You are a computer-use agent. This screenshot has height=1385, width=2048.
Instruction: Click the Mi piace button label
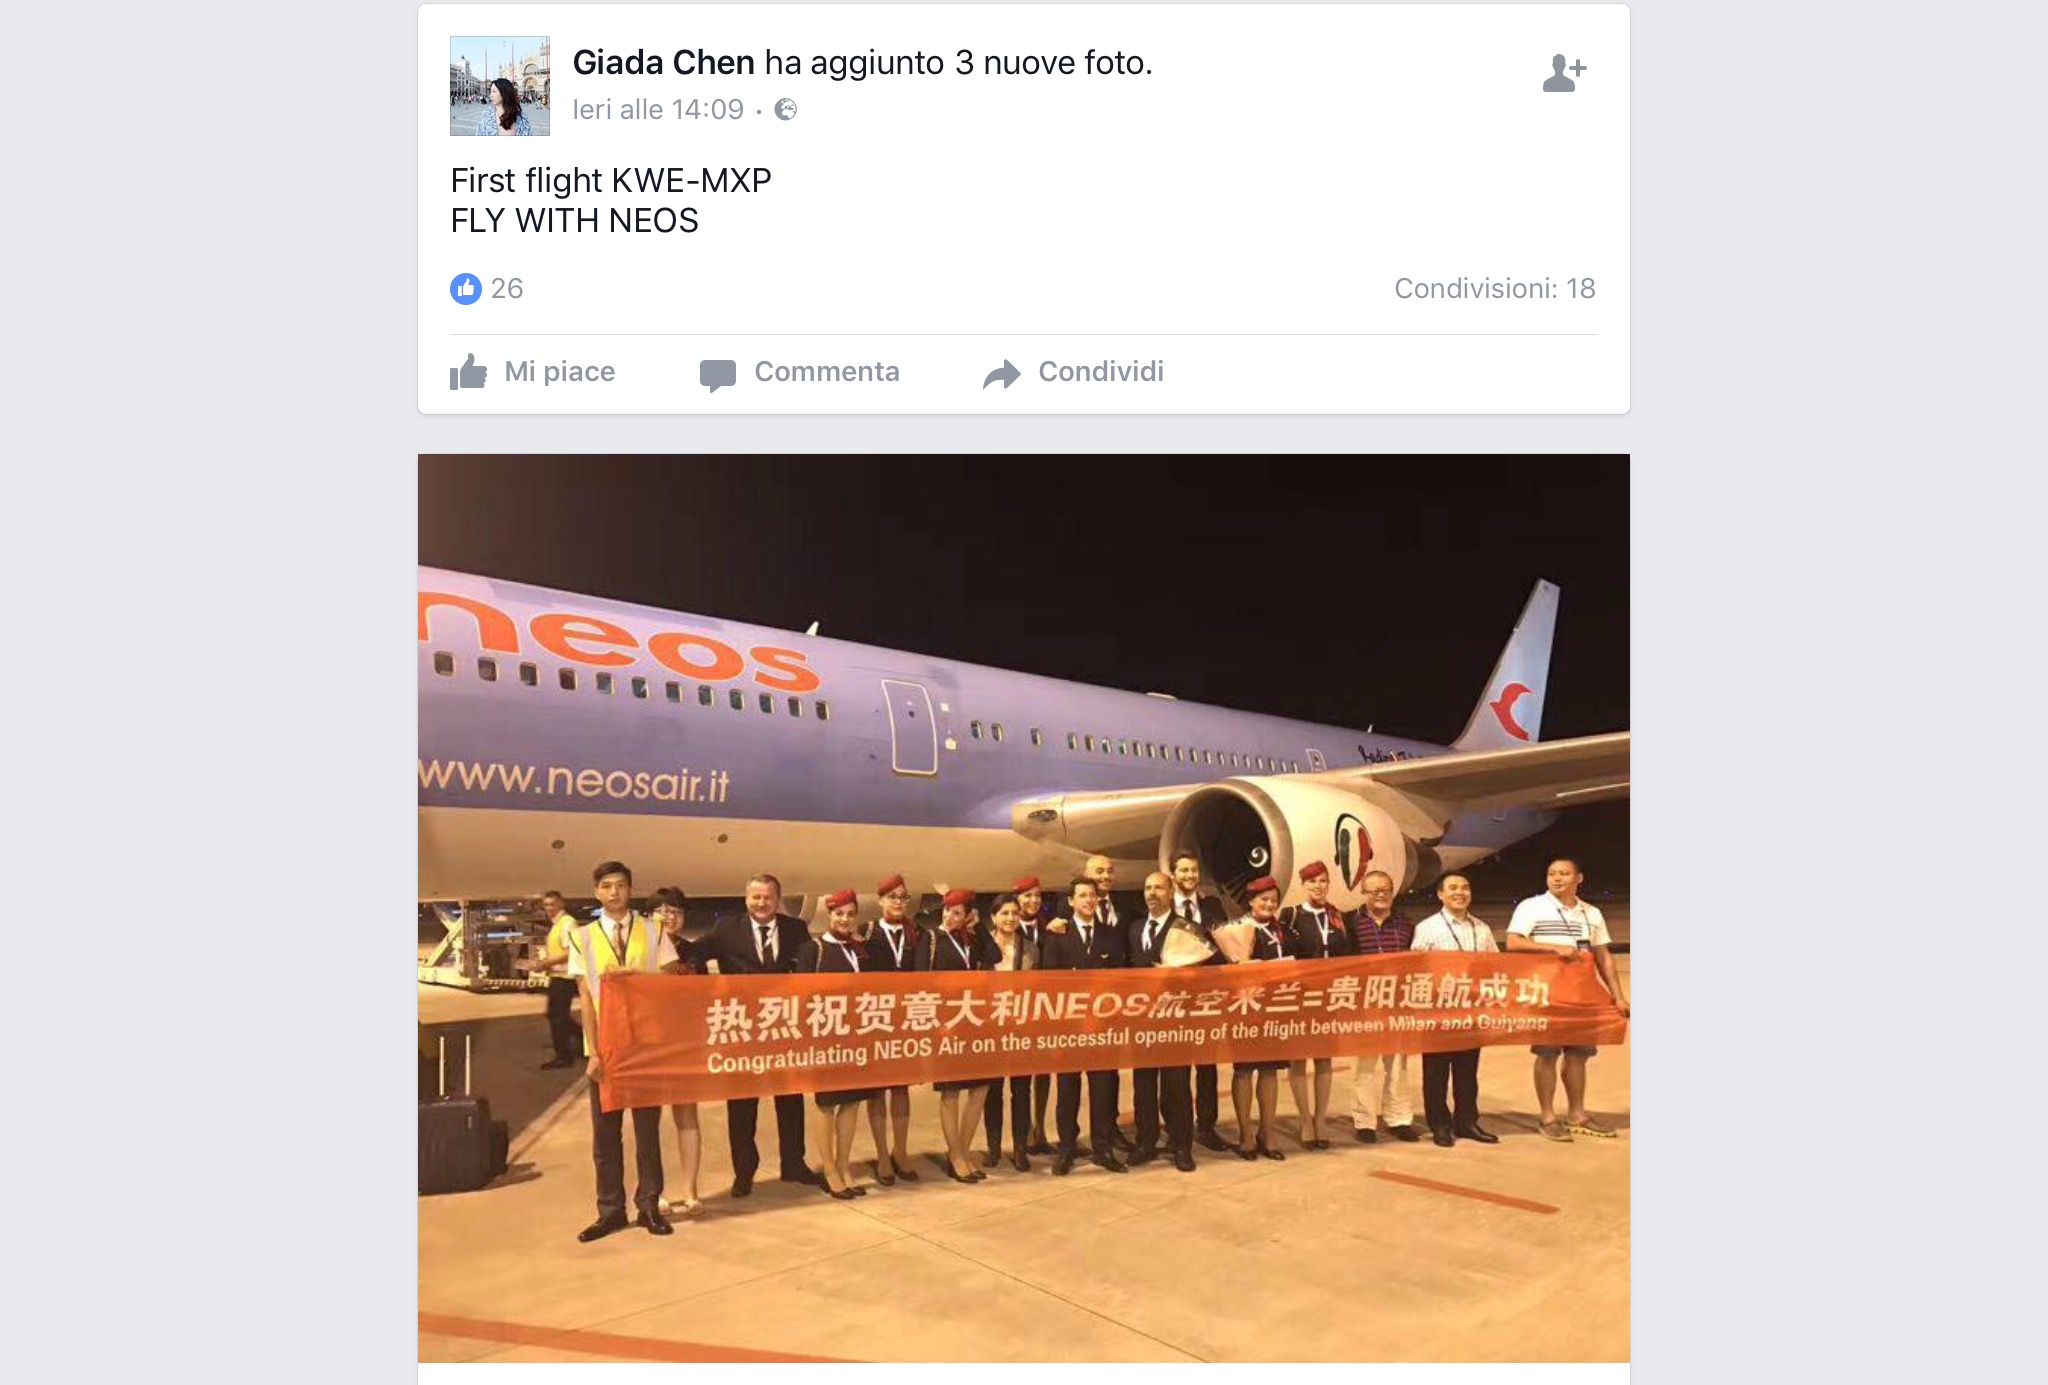[560, 372]
